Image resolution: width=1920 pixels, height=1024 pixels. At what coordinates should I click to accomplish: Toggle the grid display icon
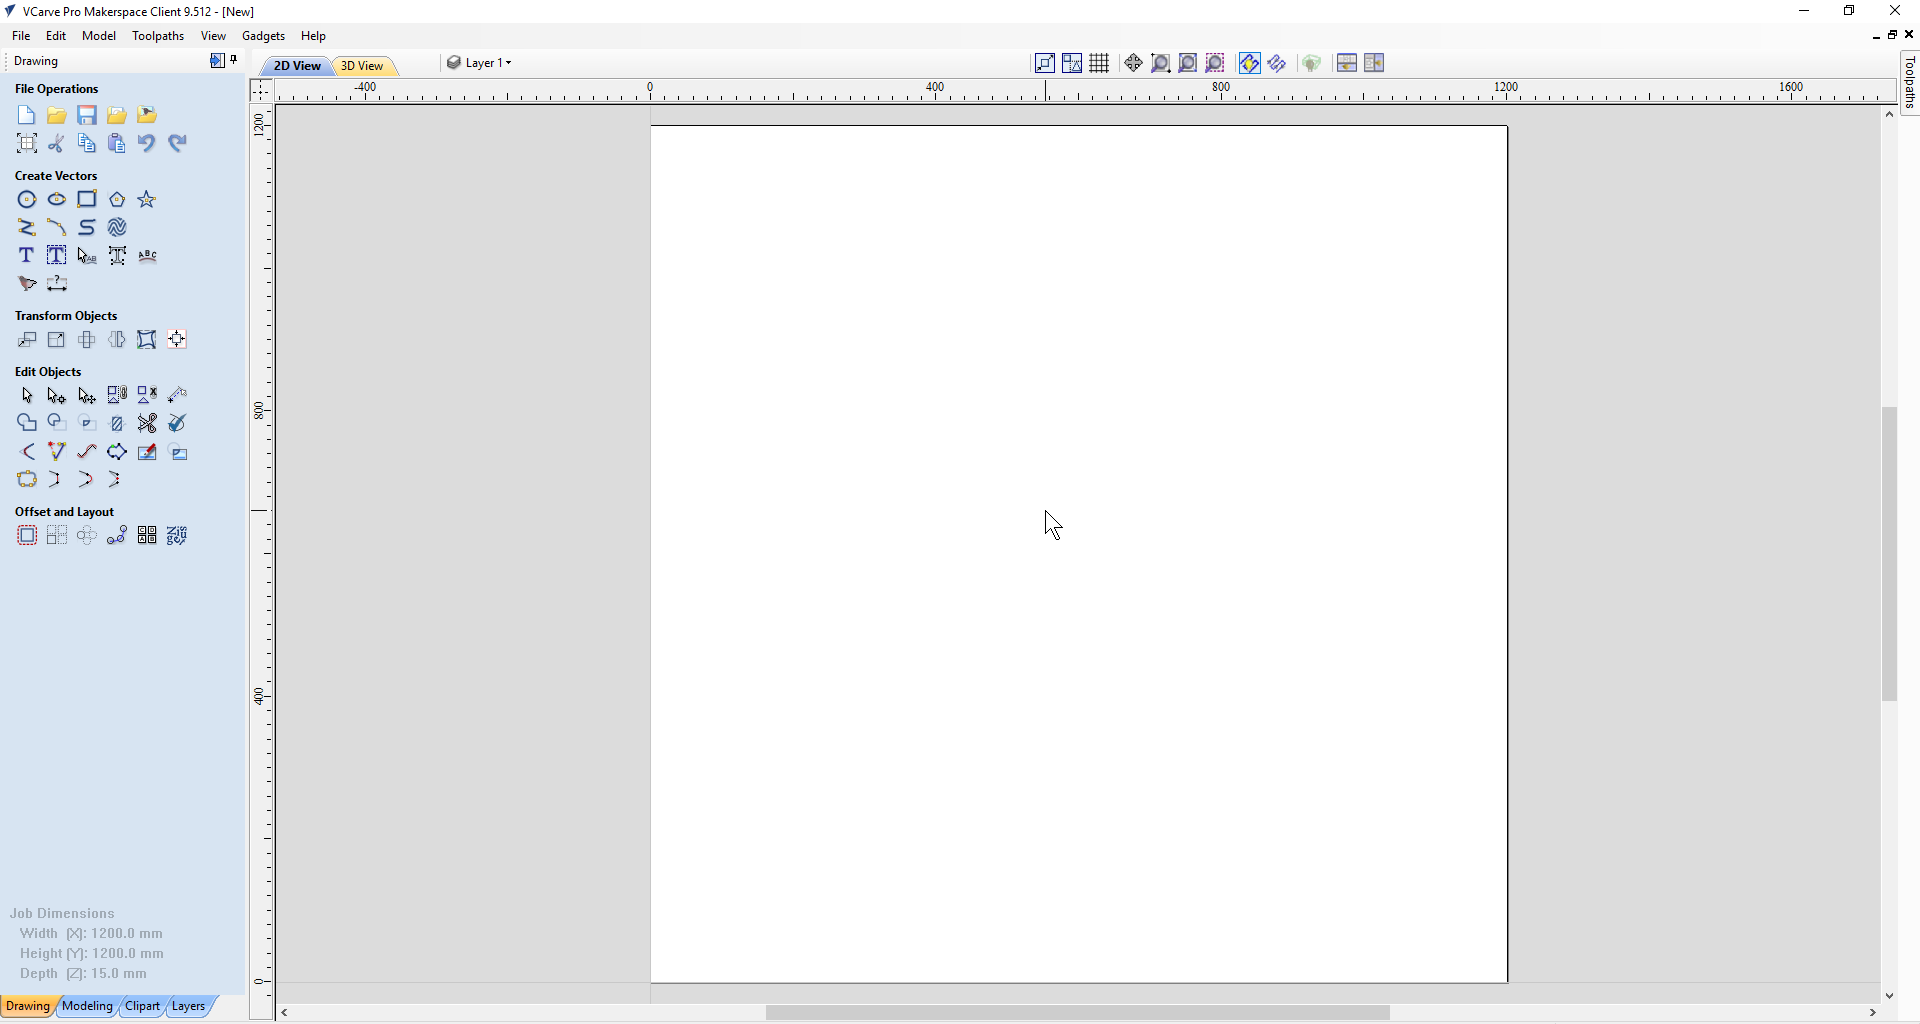[x=1100, y=64]
